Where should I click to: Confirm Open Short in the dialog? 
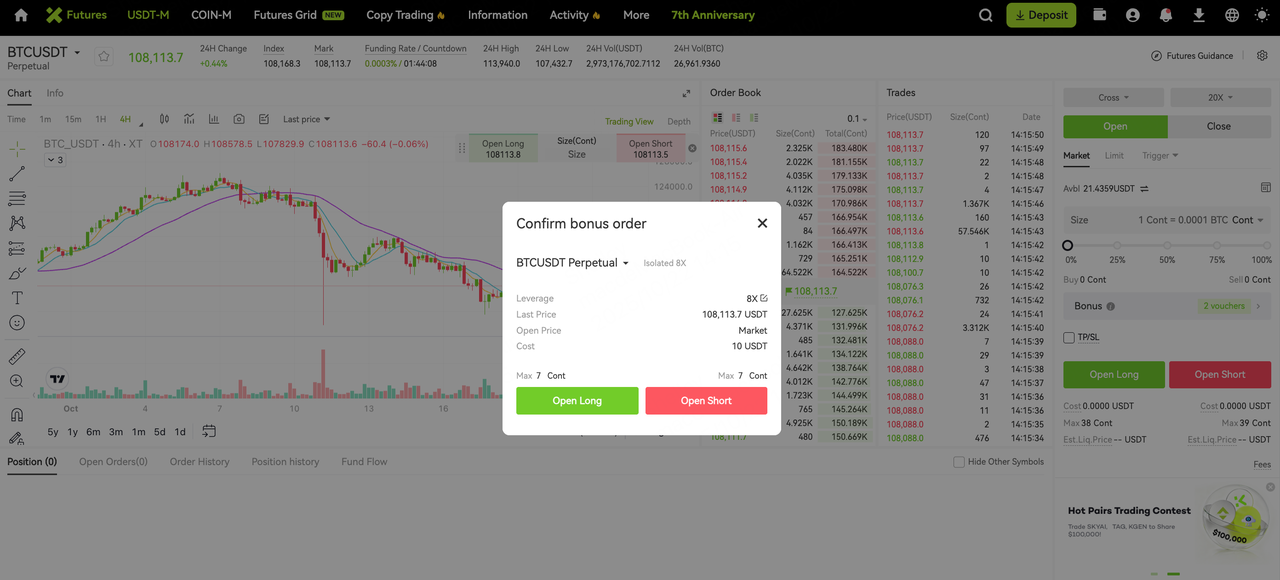point(706,400)
